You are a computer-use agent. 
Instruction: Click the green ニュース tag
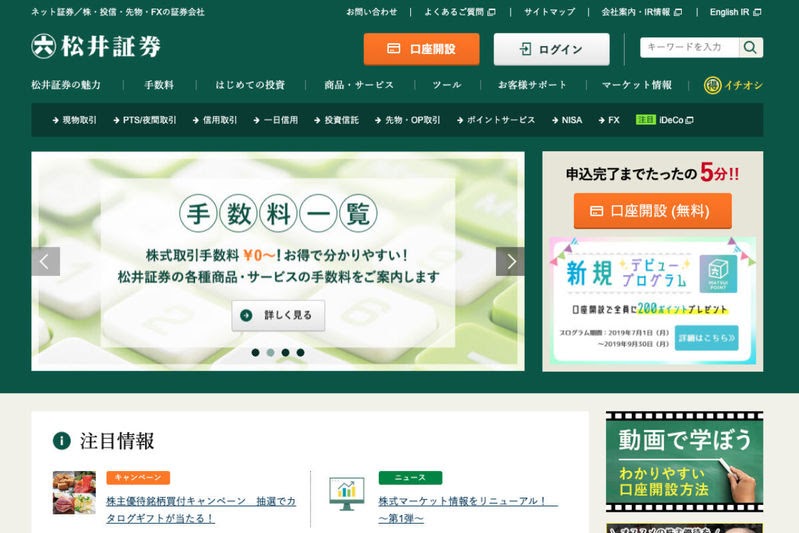point(410,477)
